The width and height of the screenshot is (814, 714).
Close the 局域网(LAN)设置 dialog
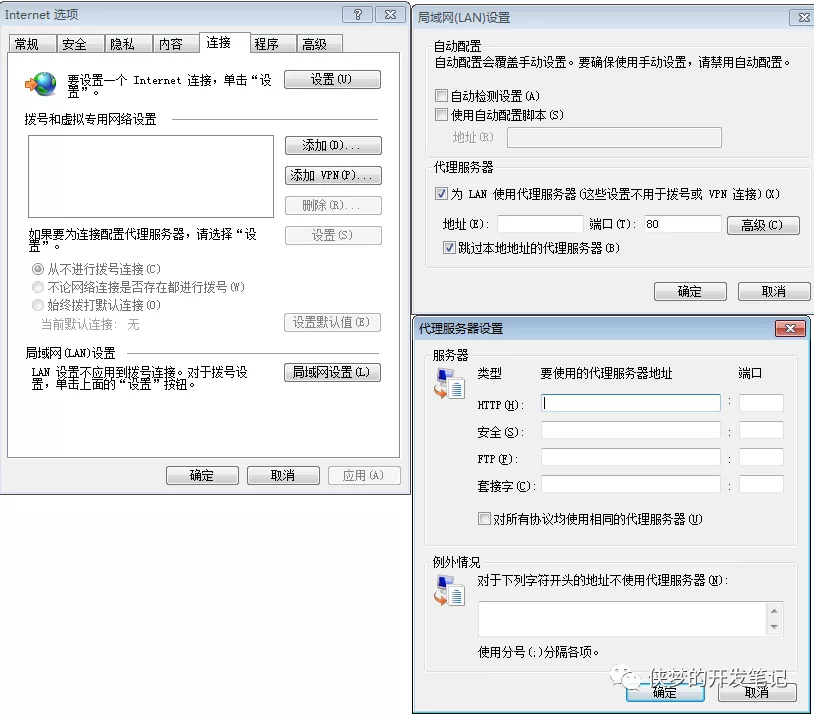[803, 18]
